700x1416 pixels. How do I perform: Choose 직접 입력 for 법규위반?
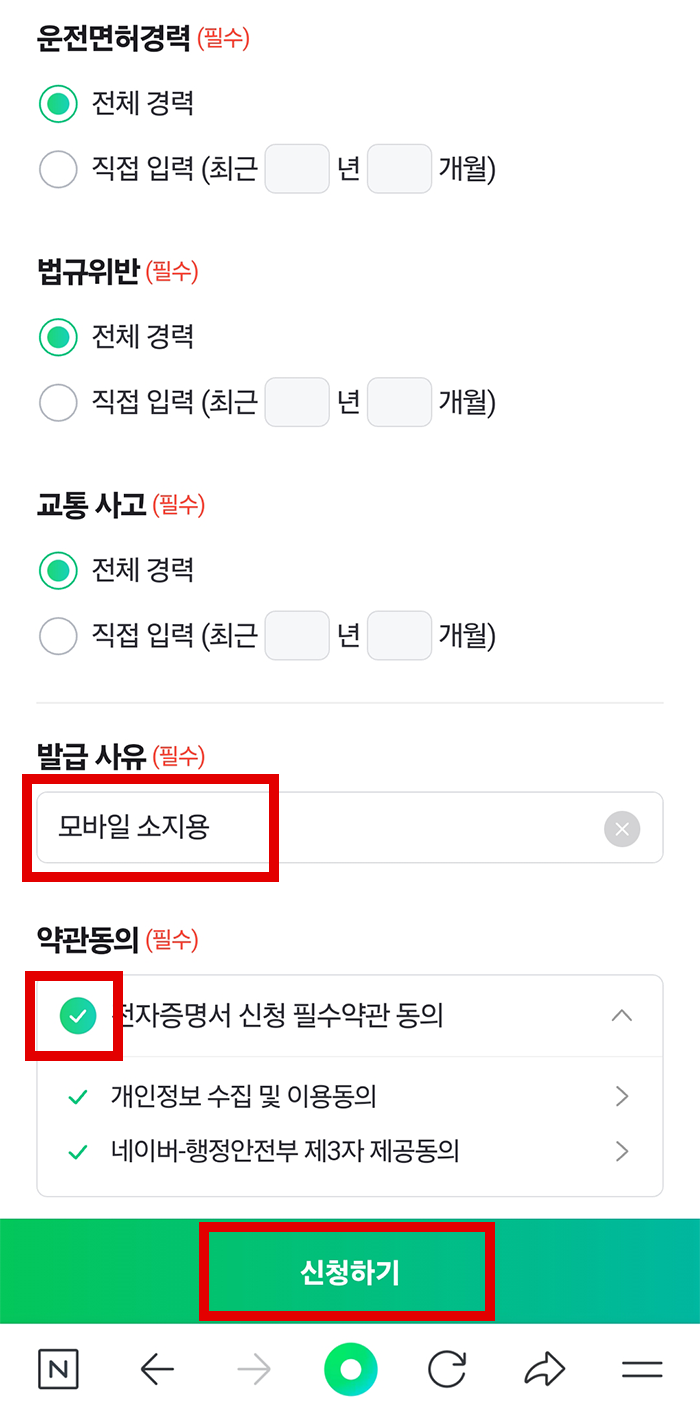58,402
